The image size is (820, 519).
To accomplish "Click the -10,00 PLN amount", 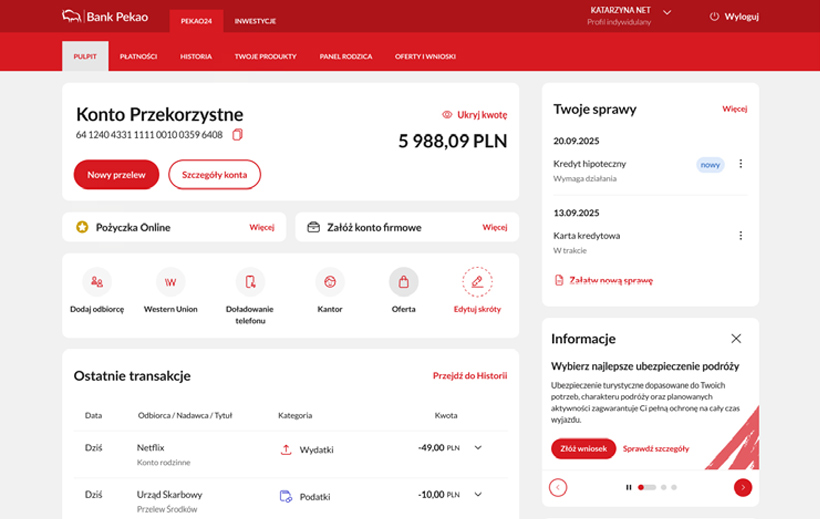I will click(439, 494).
